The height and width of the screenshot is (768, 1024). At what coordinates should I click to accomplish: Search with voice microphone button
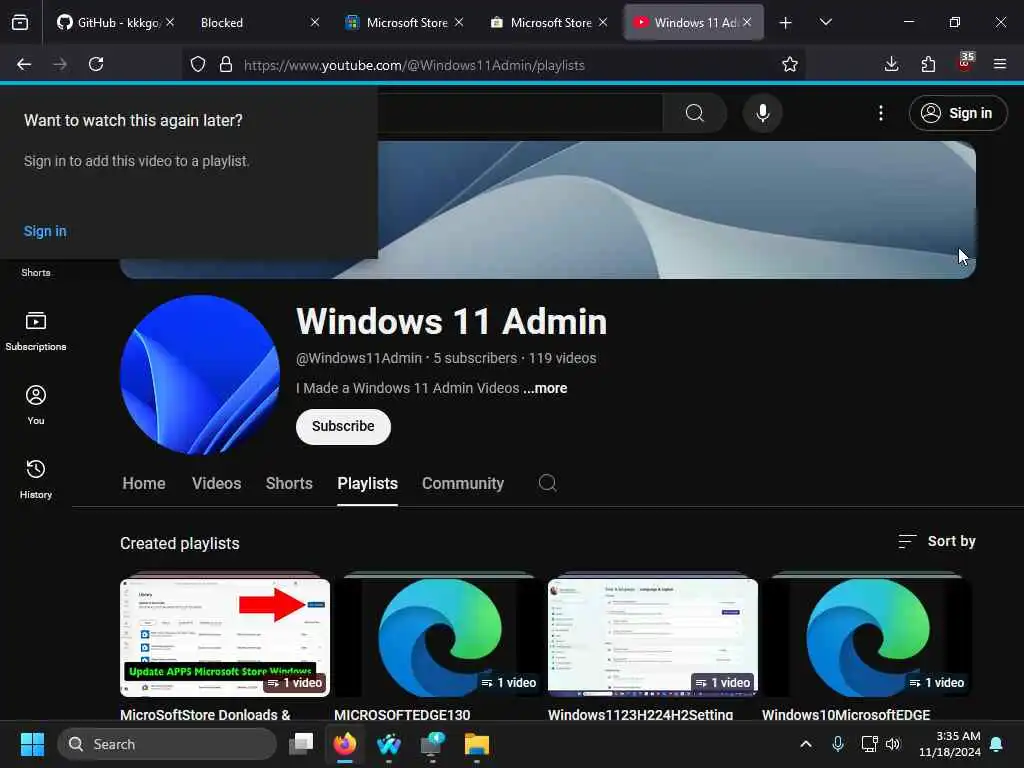[x=762, y=113]
